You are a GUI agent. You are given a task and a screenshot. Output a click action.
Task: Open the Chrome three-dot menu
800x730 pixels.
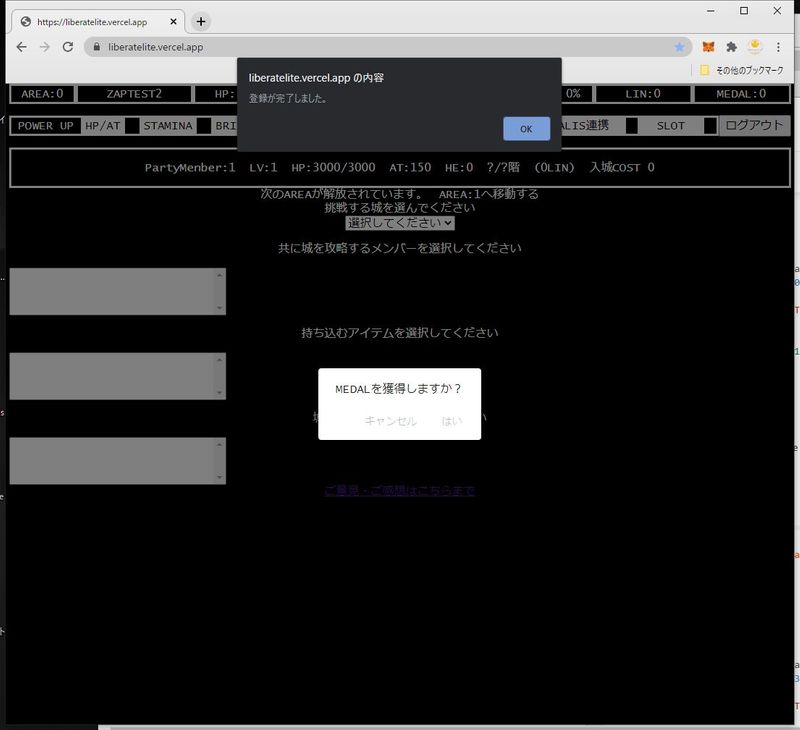coord(778,47)
